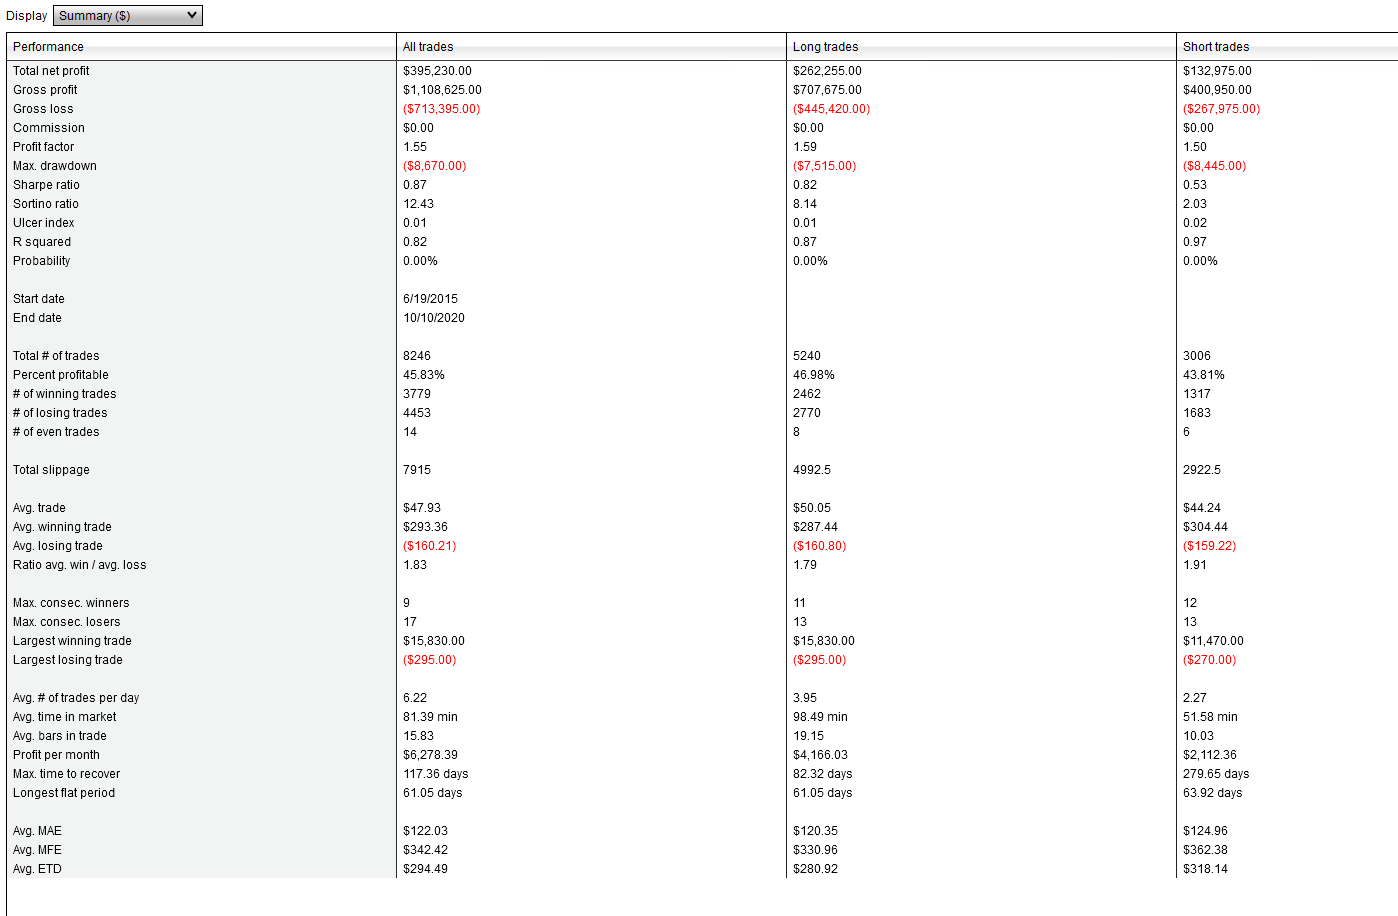
Task: Select Avg. MAE value $122.03
Action: (x=425, y=831)
